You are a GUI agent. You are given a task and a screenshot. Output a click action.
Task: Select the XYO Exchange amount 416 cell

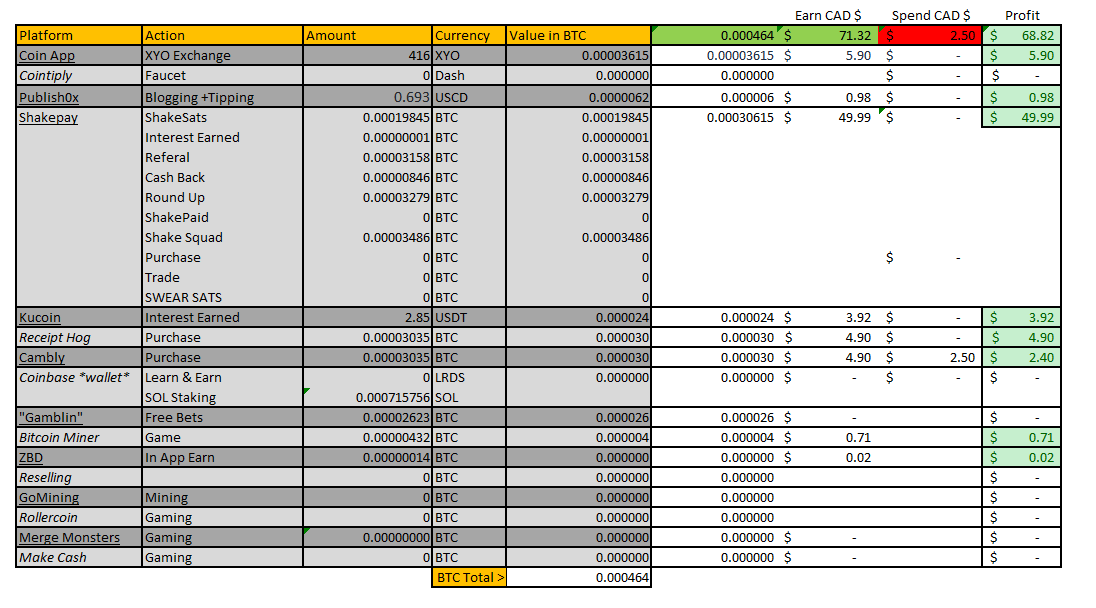368,56
